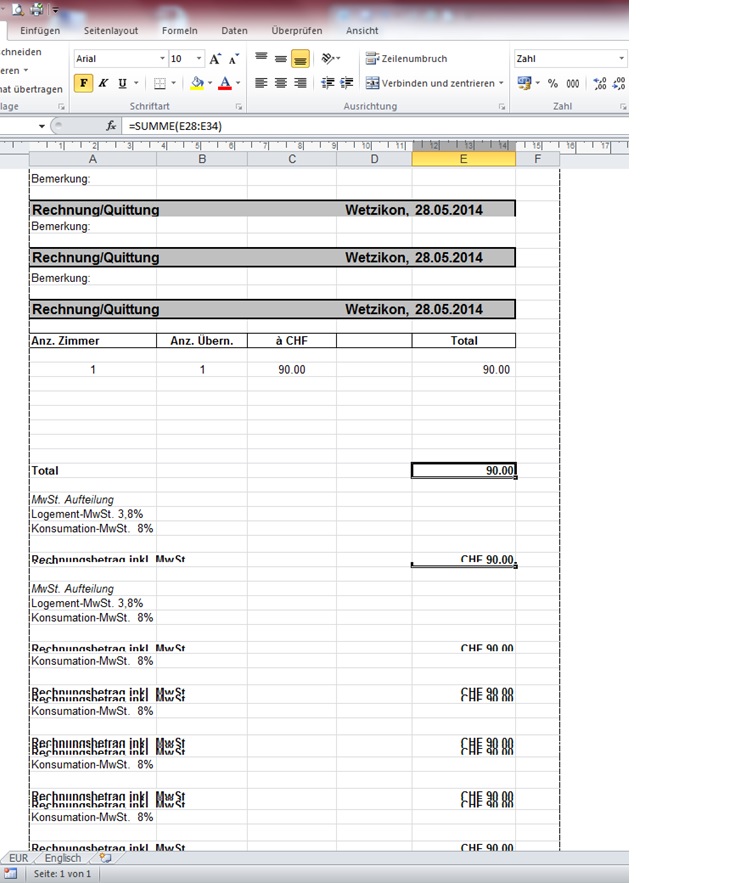This screenshot has height=883, width=746.
Task: Switch to the Englisch sheet tab
Action: coord(63,858)
